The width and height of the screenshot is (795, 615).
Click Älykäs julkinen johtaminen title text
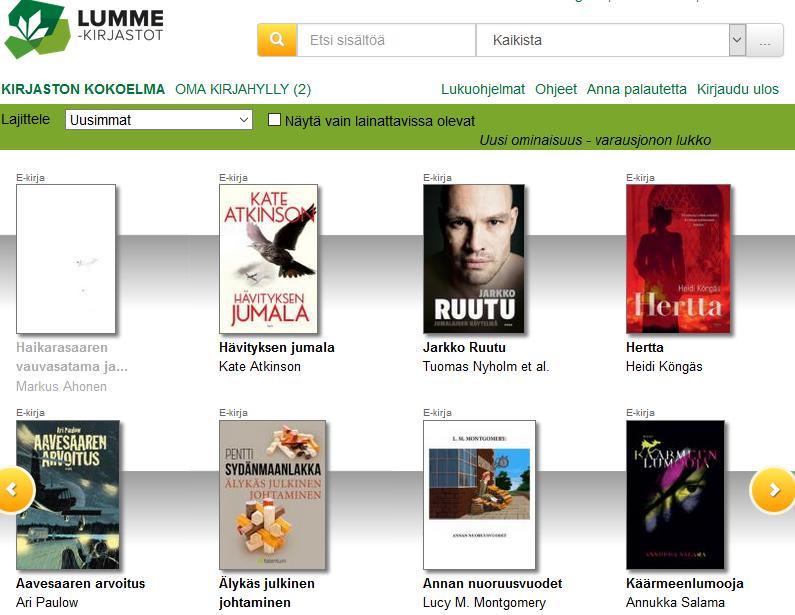coord(267,593)
